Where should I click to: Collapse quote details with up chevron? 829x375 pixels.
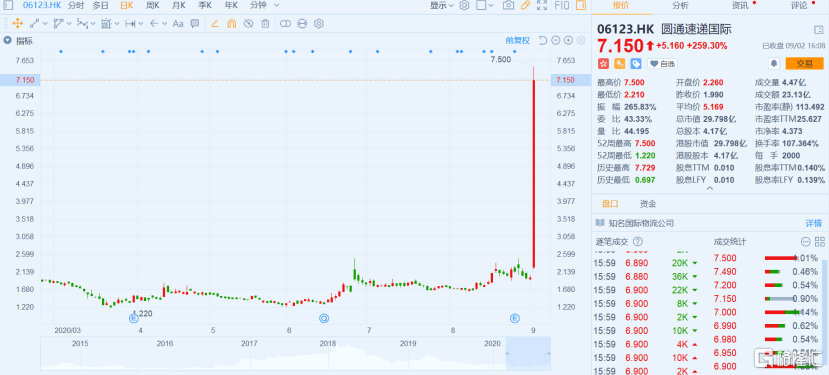click(x=710, y=188)
